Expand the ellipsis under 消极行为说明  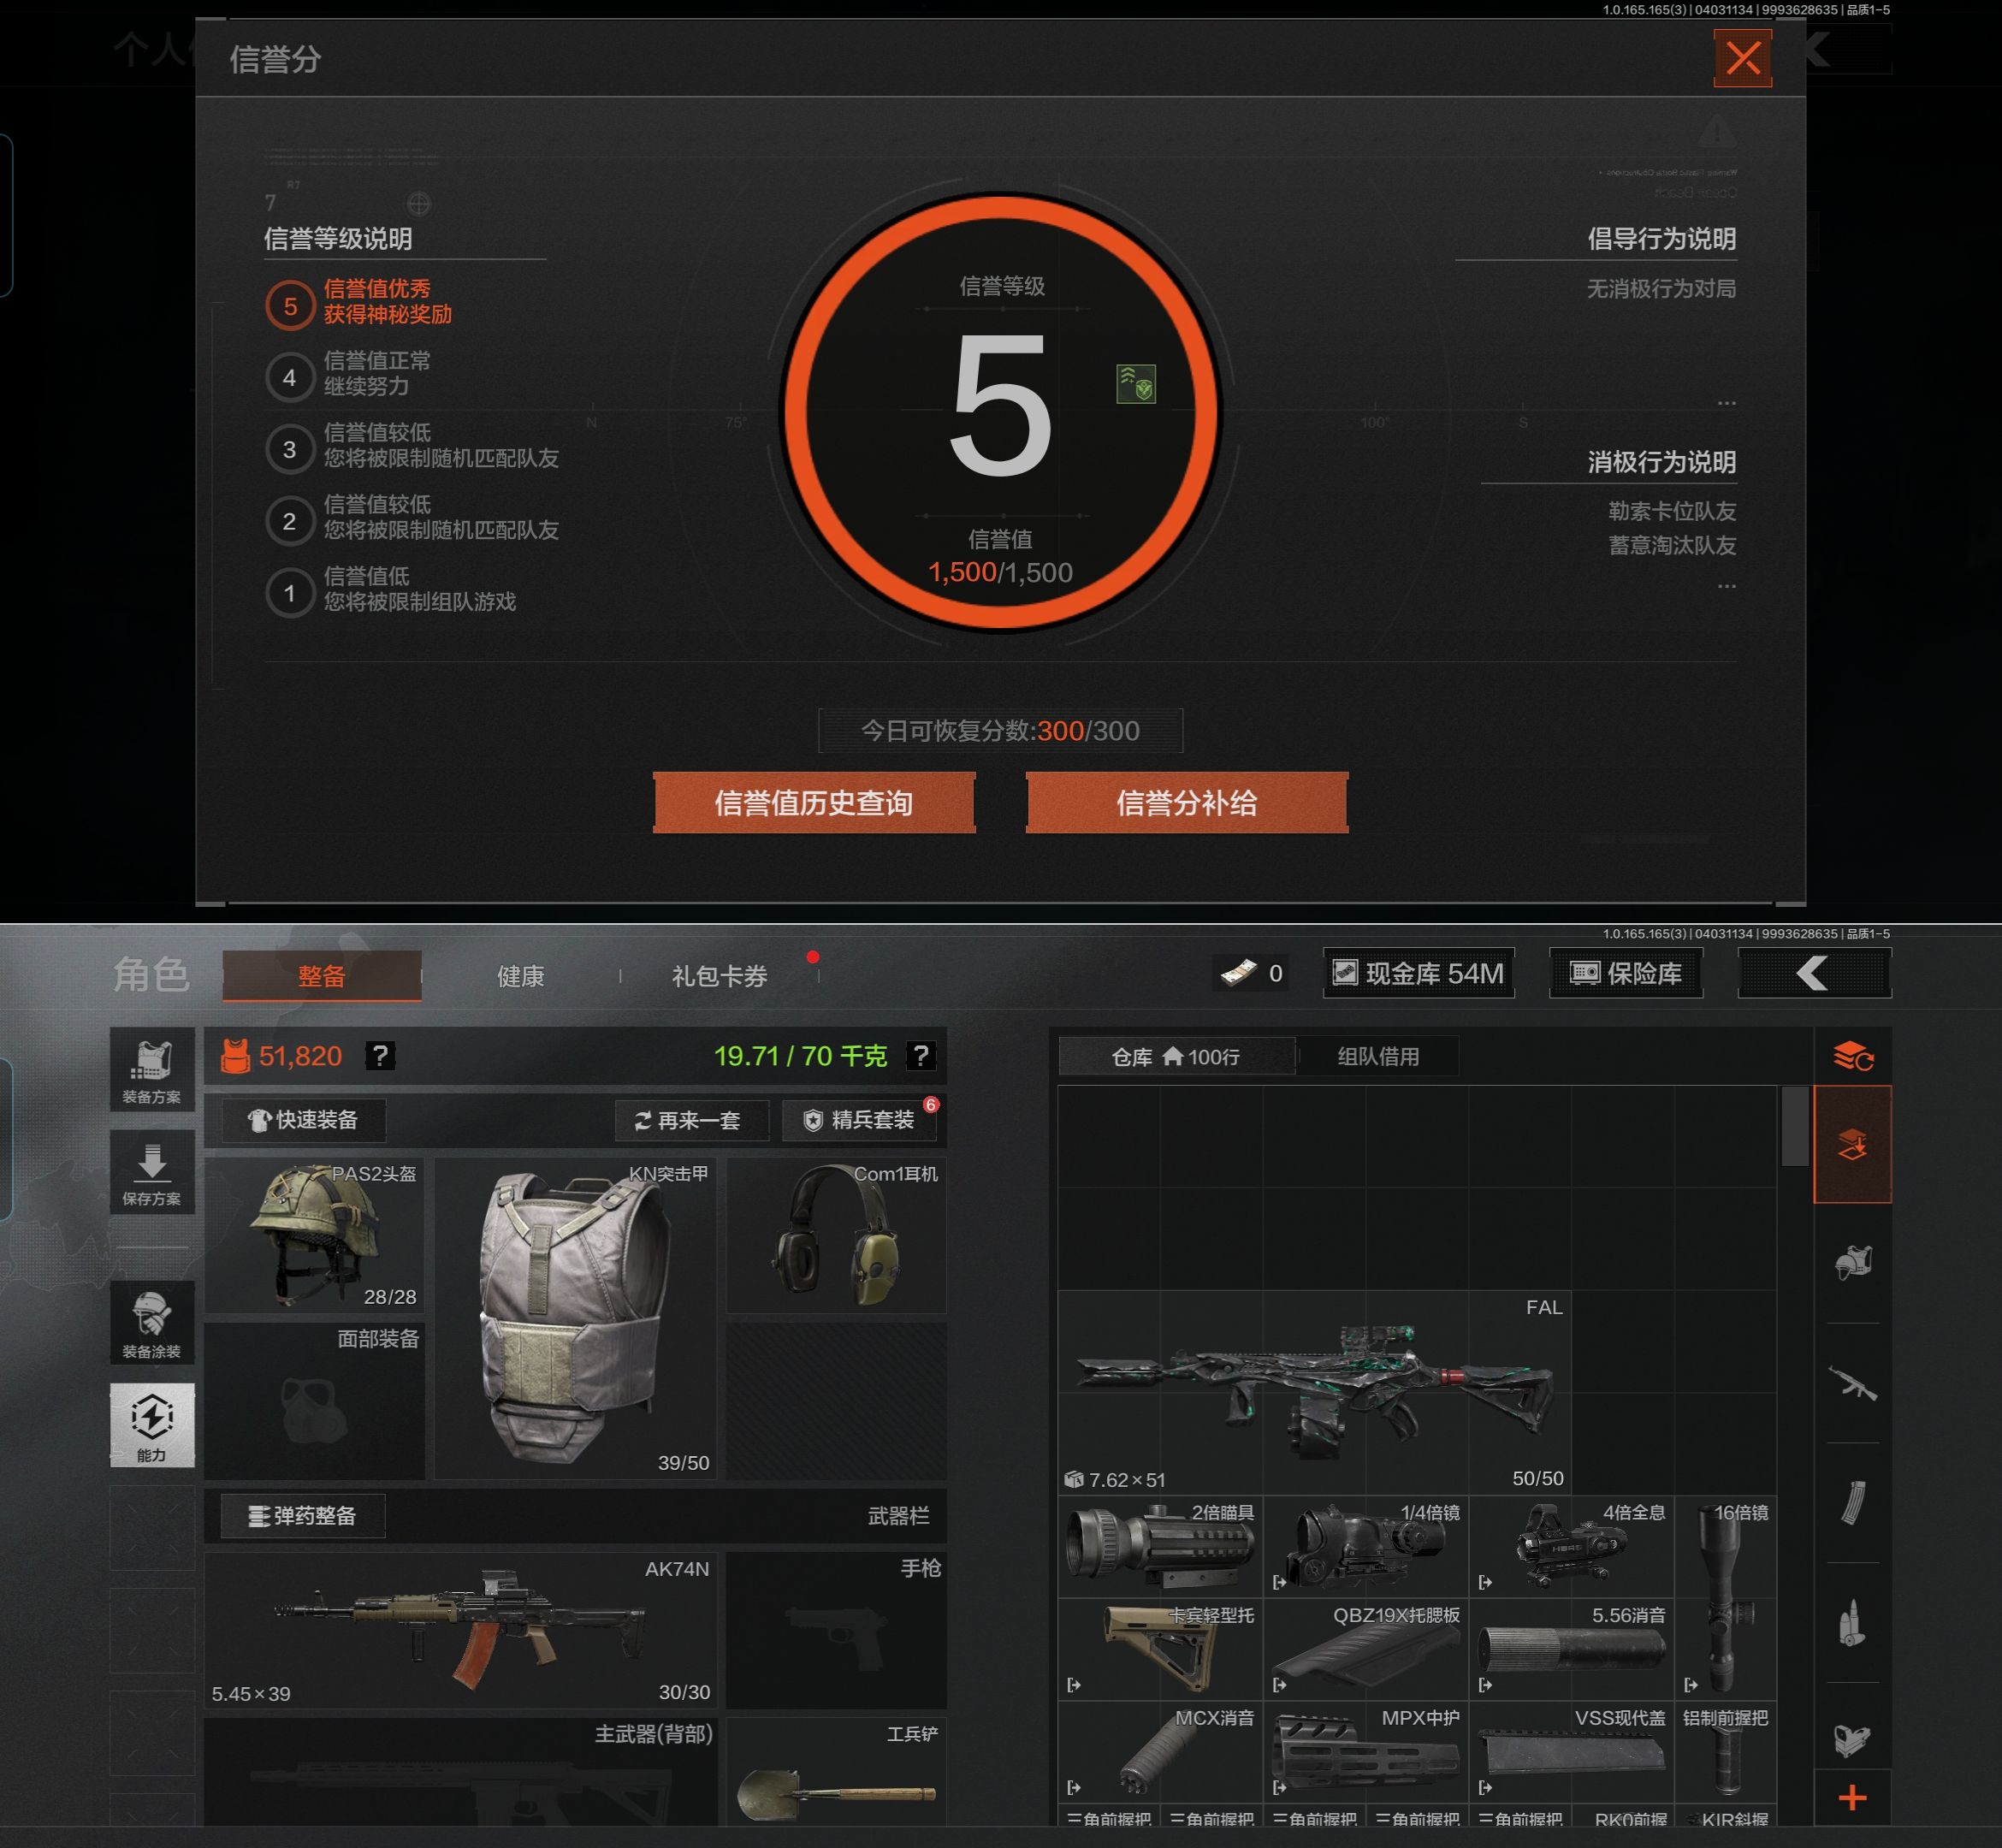click(1727, 585)
